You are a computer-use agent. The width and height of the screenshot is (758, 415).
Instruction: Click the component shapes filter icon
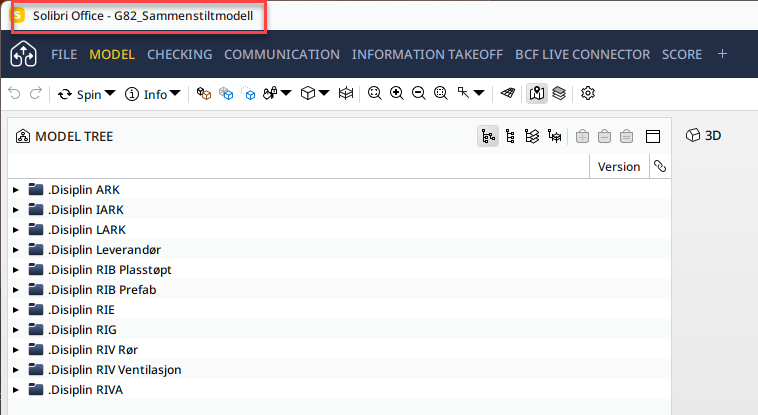[270, 93]
